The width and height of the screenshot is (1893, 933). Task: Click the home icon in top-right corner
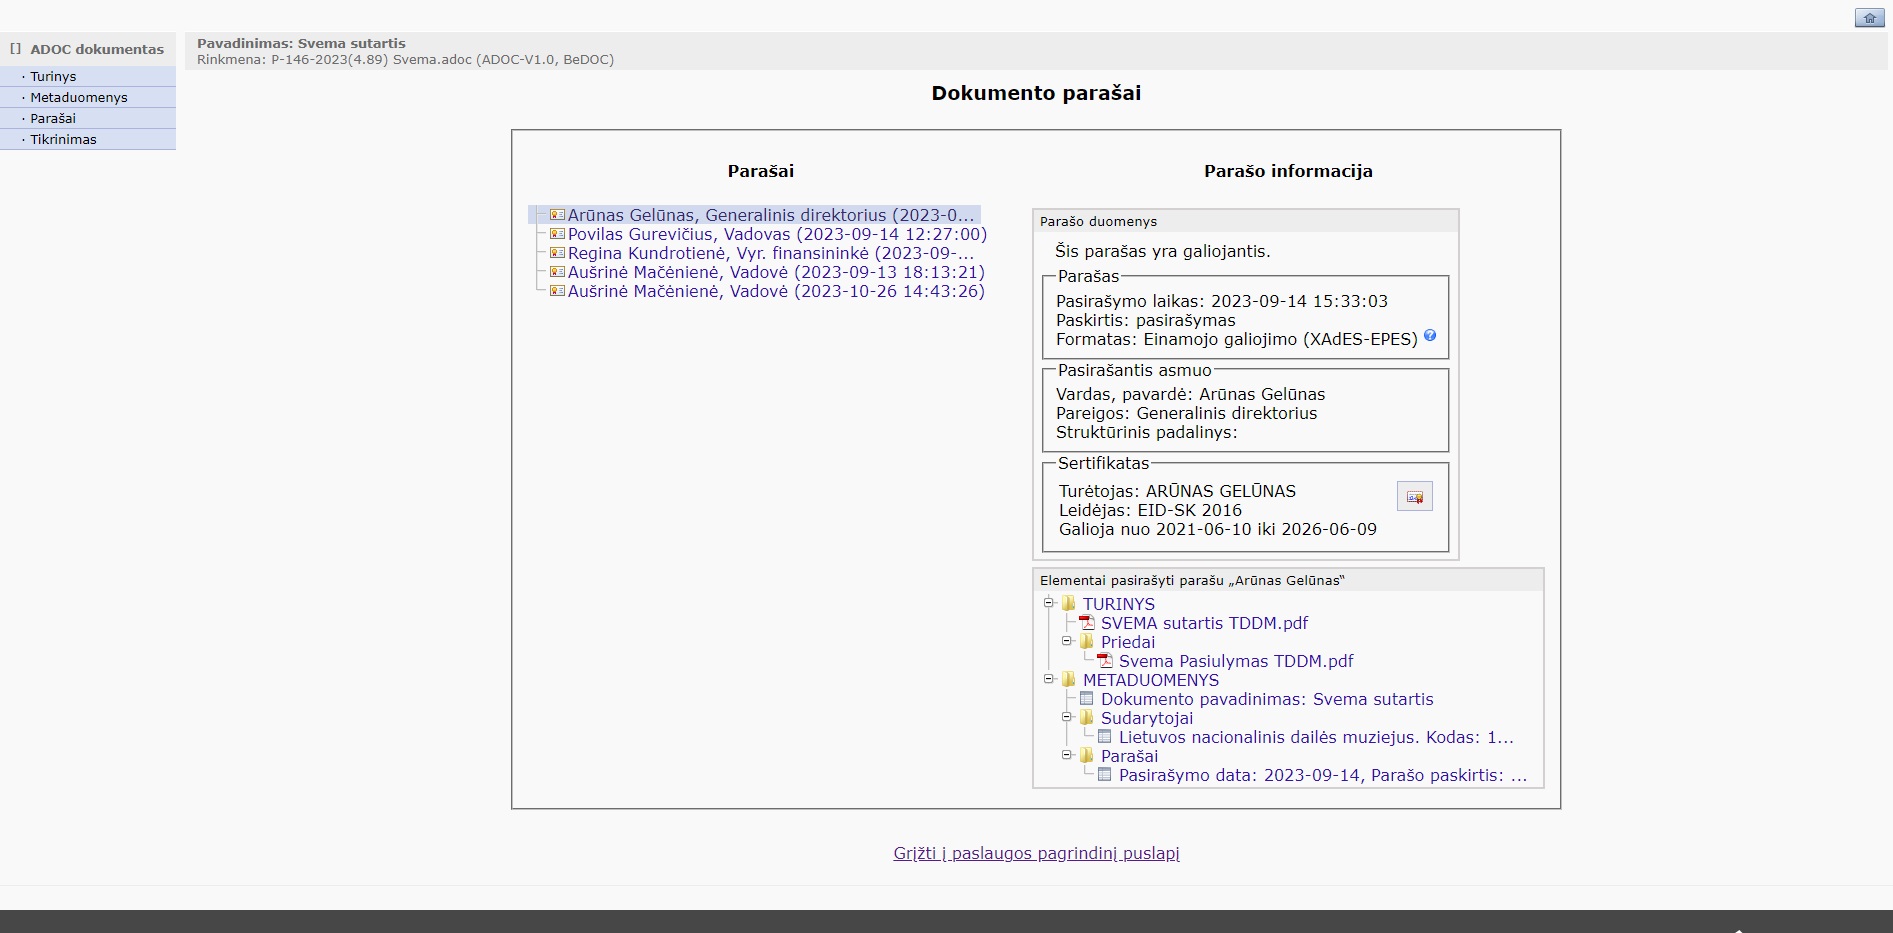(1869, 18)
